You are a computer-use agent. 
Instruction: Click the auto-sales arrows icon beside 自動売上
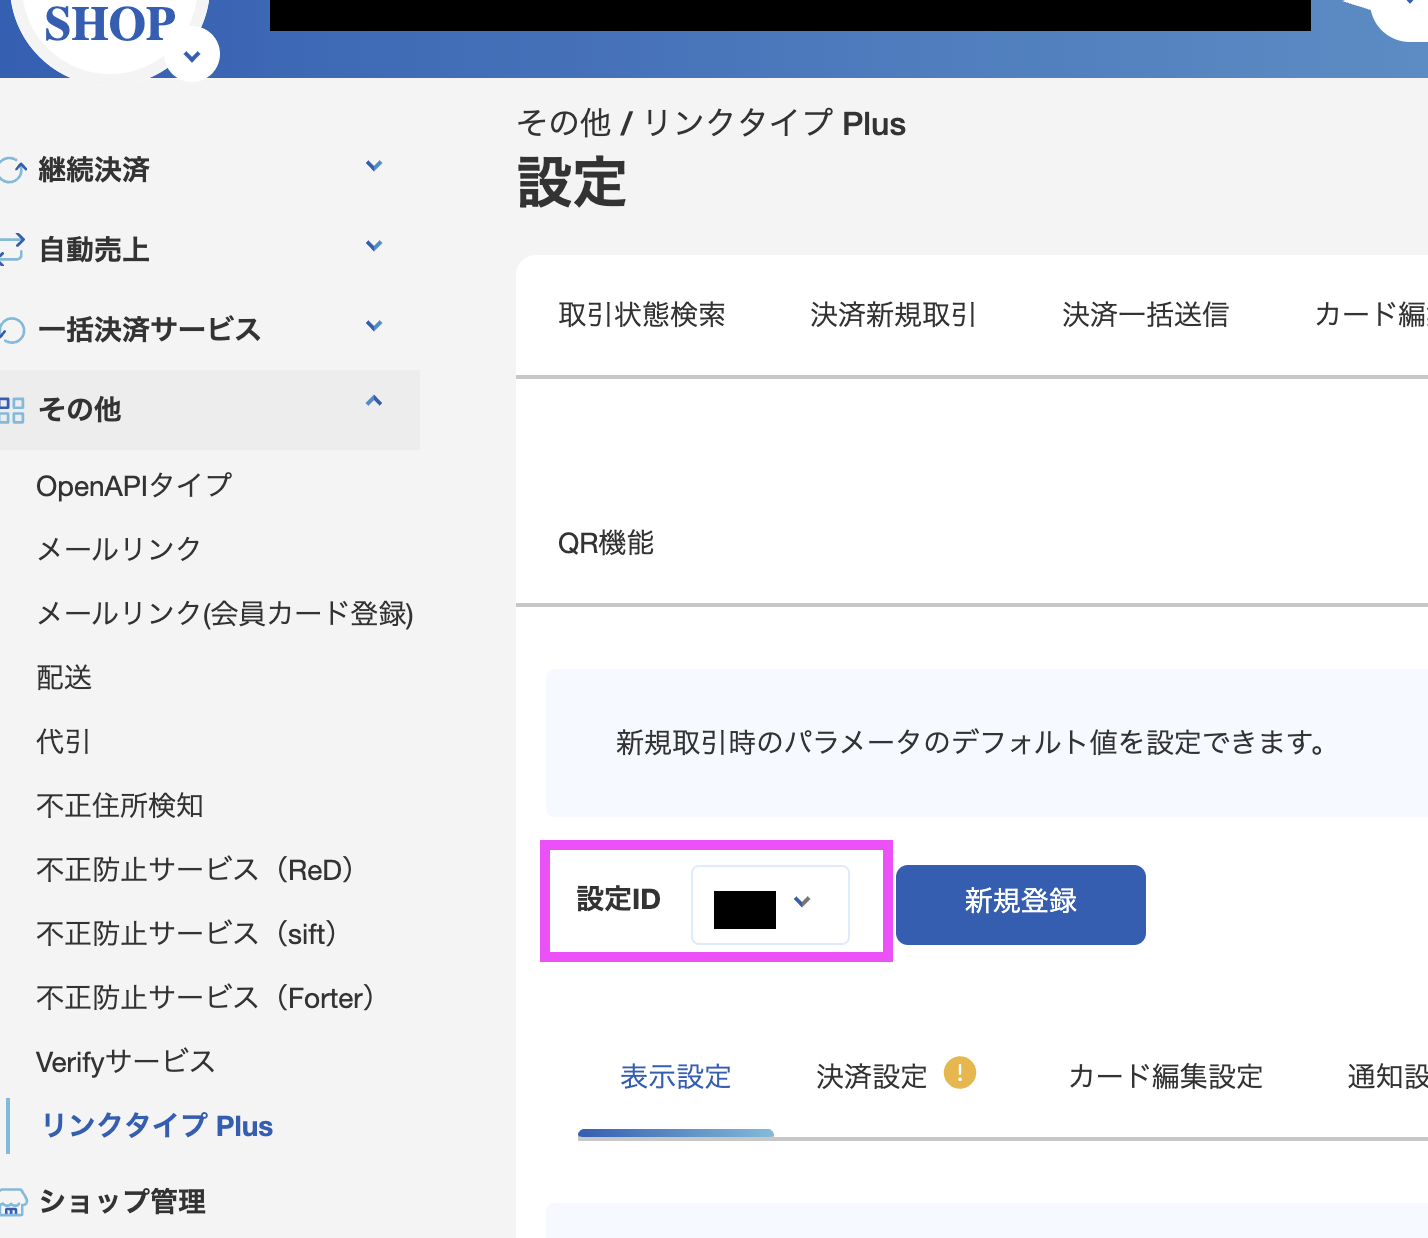click(12, 249)
